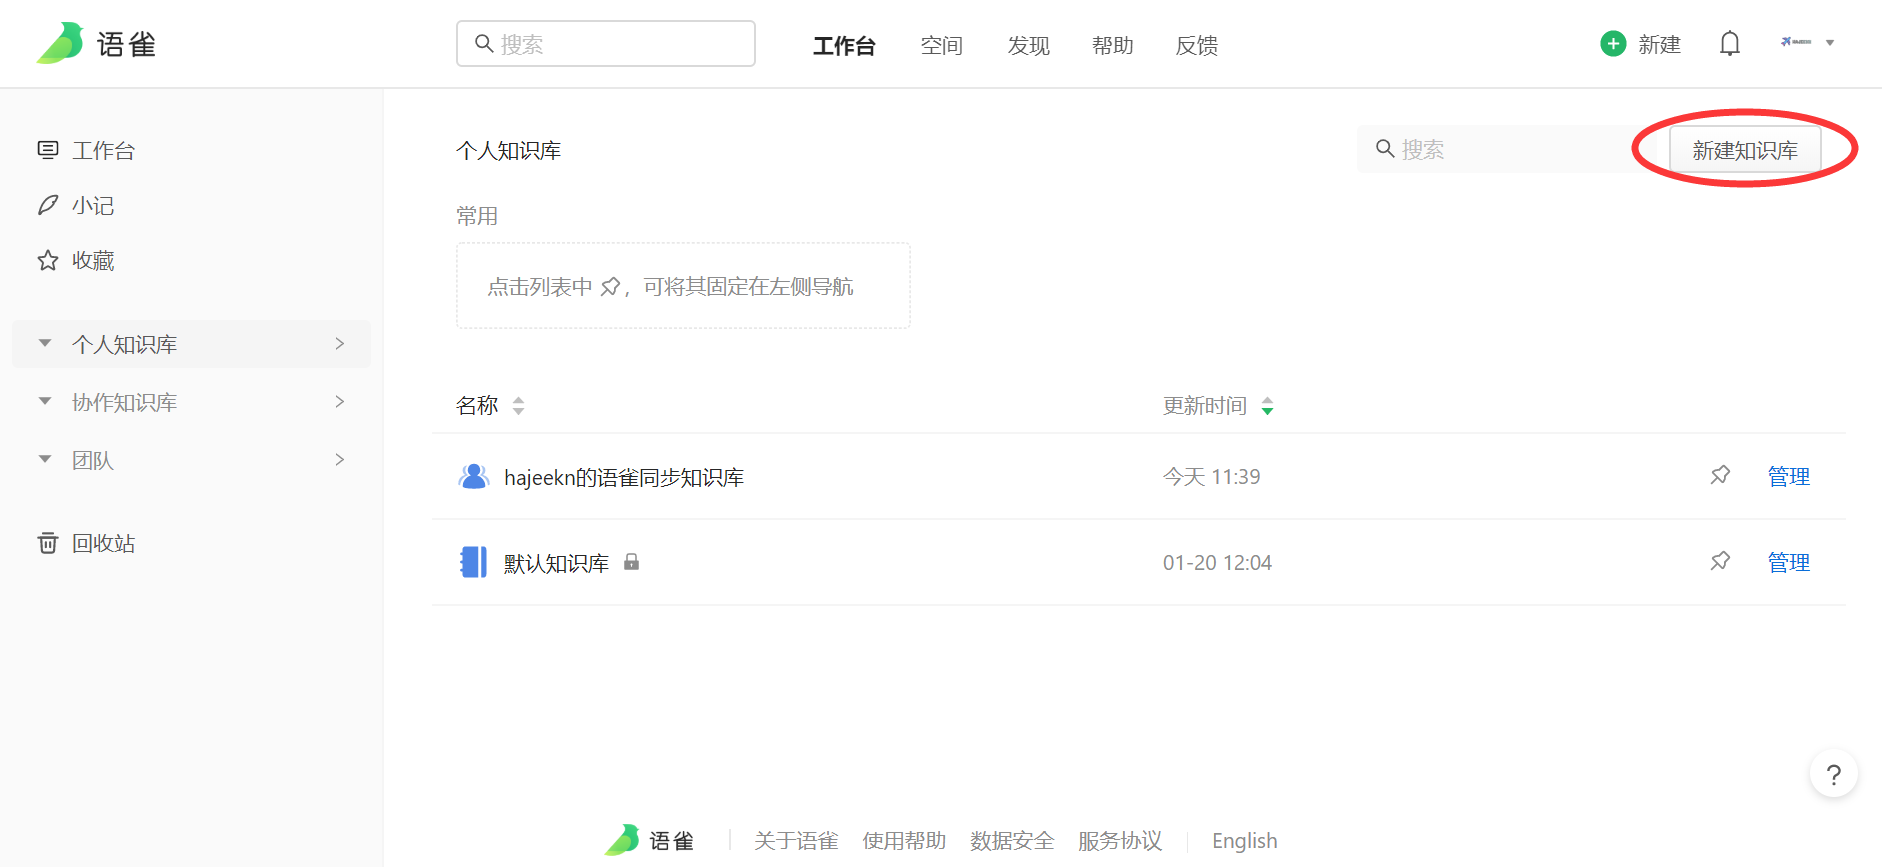Viewport: 1882px width, 867px height.
Task: Click the green plus New icon
Action: (1613, 44)
